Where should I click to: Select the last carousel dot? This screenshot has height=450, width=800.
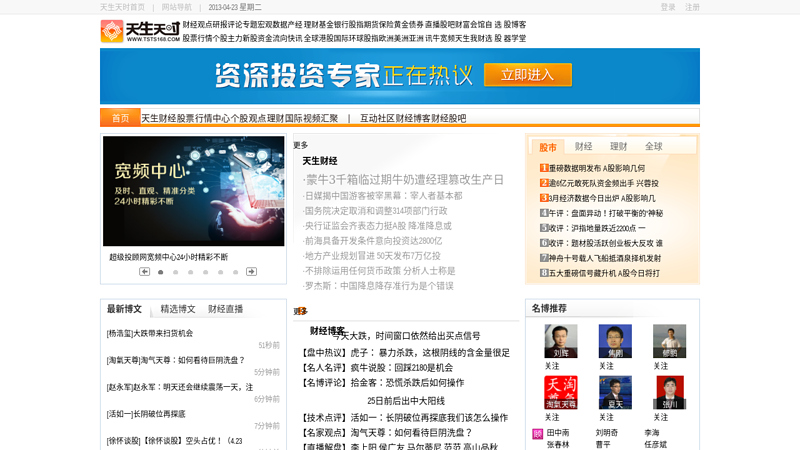click(x=235, y=272)
